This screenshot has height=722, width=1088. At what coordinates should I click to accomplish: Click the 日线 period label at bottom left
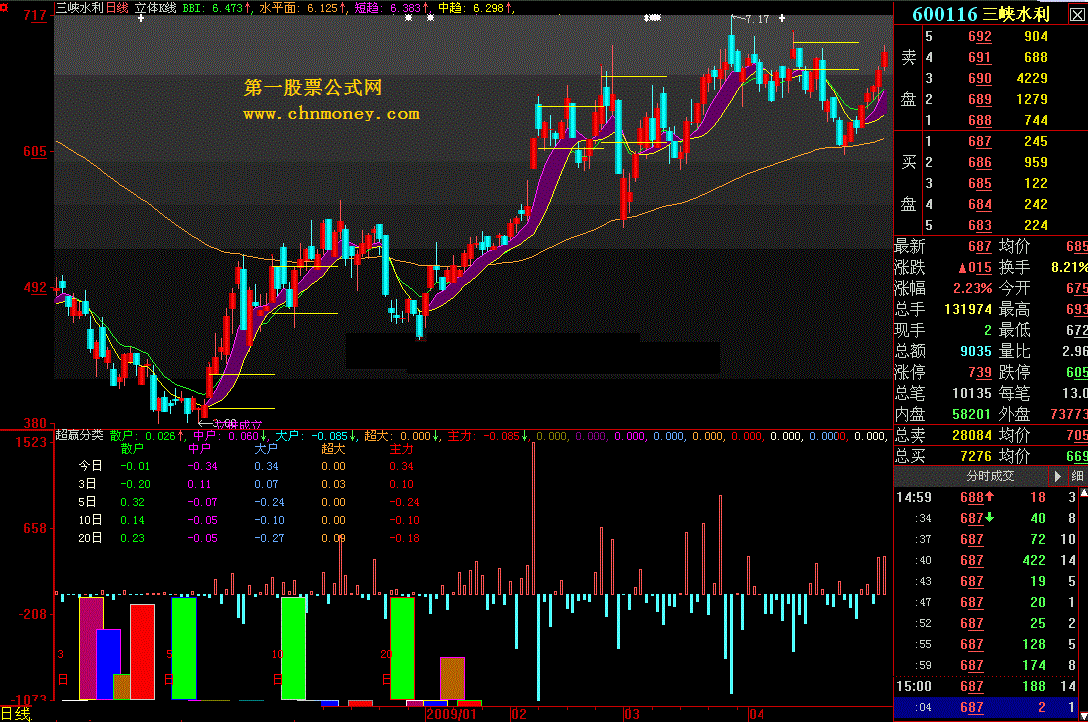tap(16, 714)
